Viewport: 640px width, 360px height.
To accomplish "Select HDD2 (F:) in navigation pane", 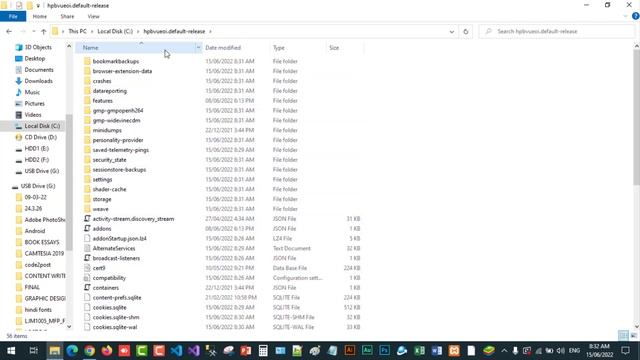I will [36, 160].
